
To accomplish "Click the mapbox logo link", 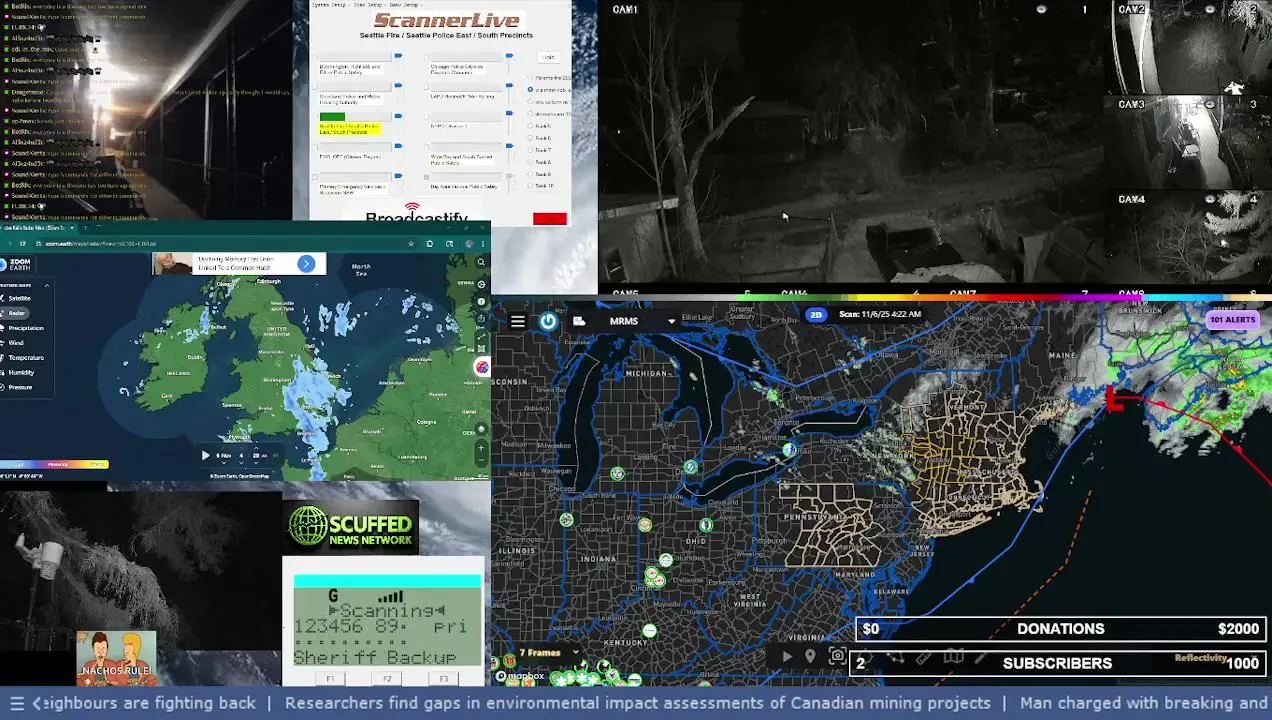I will coord(520,676).
